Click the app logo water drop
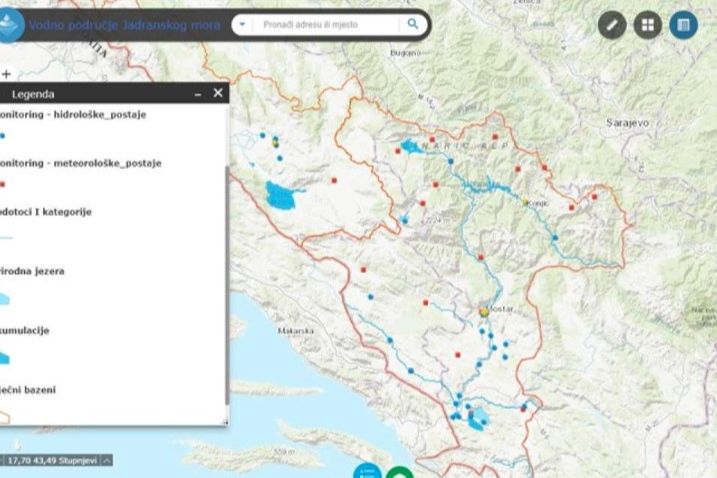The width and height of the screenshot is (717, 478). point(9,25)
